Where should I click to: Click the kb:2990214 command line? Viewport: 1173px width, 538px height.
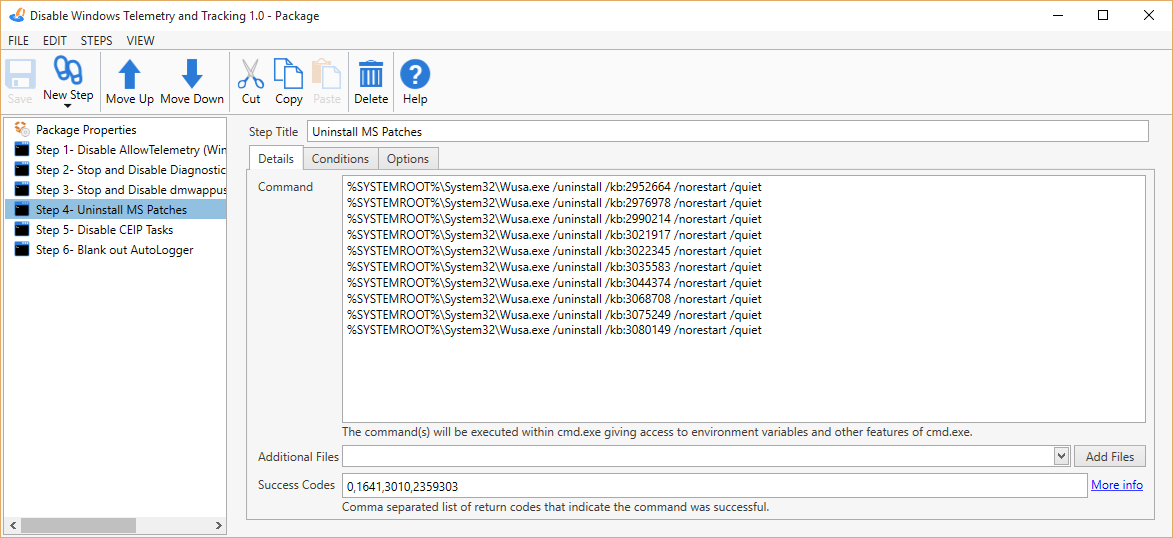pos(554,218)
